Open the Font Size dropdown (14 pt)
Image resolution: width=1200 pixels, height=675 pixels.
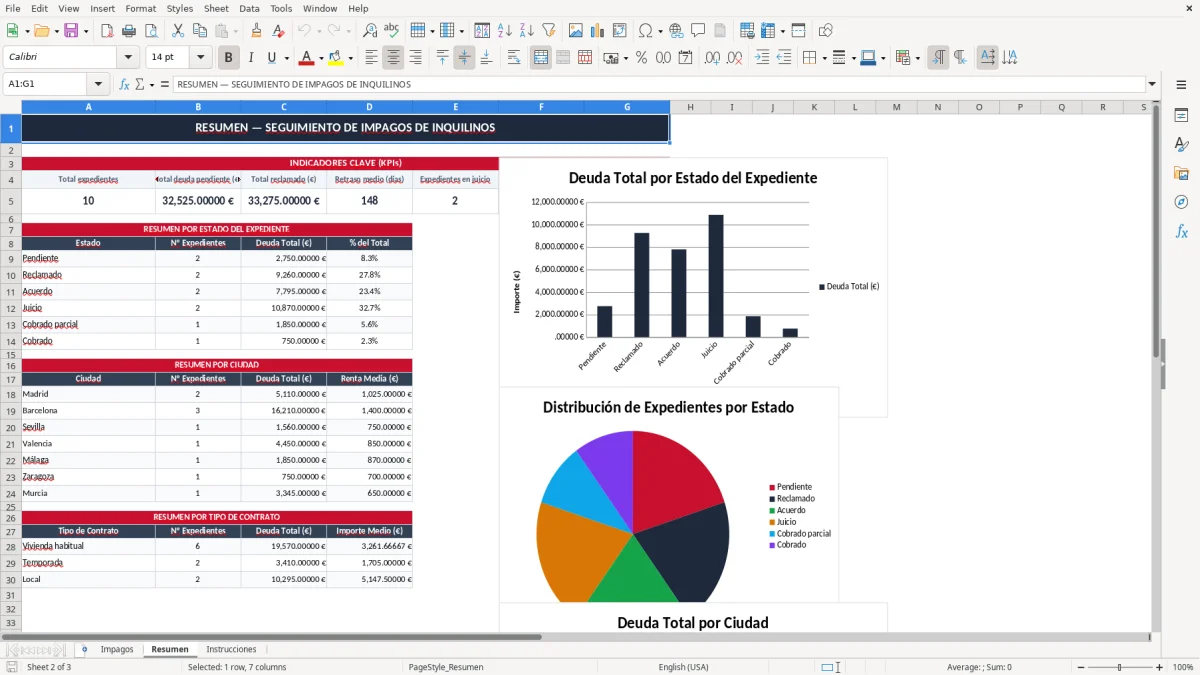point(201,58)
